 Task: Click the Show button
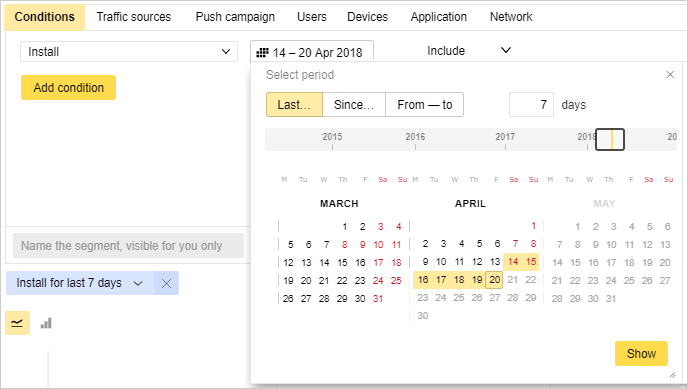[x=641, y=353]
